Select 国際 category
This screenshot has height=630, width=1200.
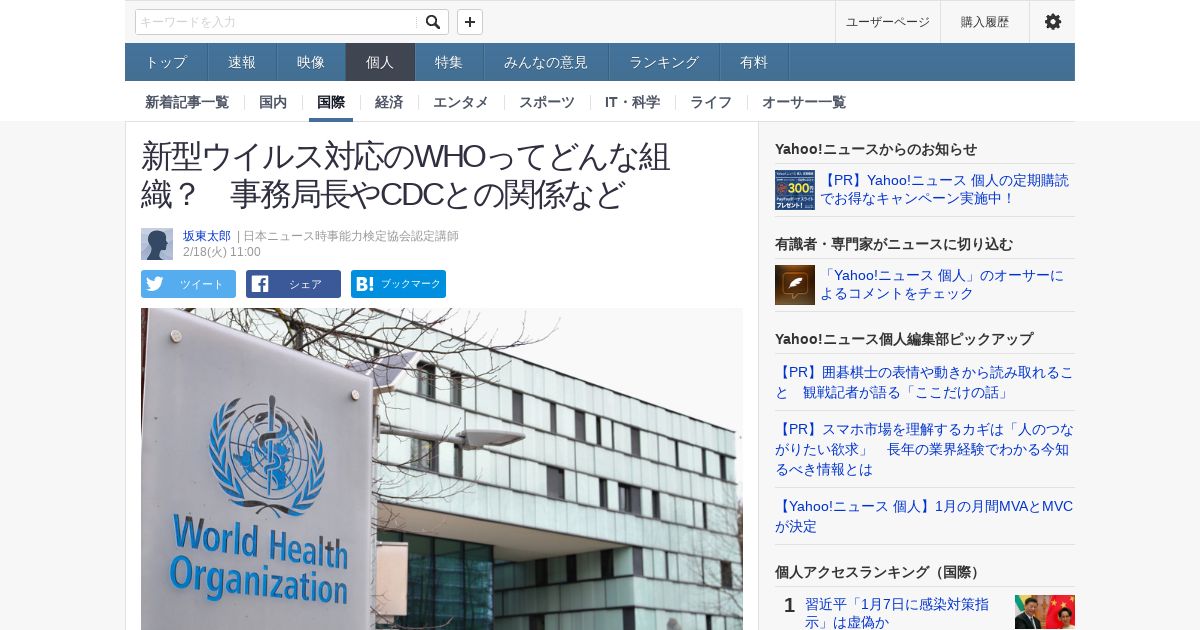pyautogui.click(x=331, y=102)
